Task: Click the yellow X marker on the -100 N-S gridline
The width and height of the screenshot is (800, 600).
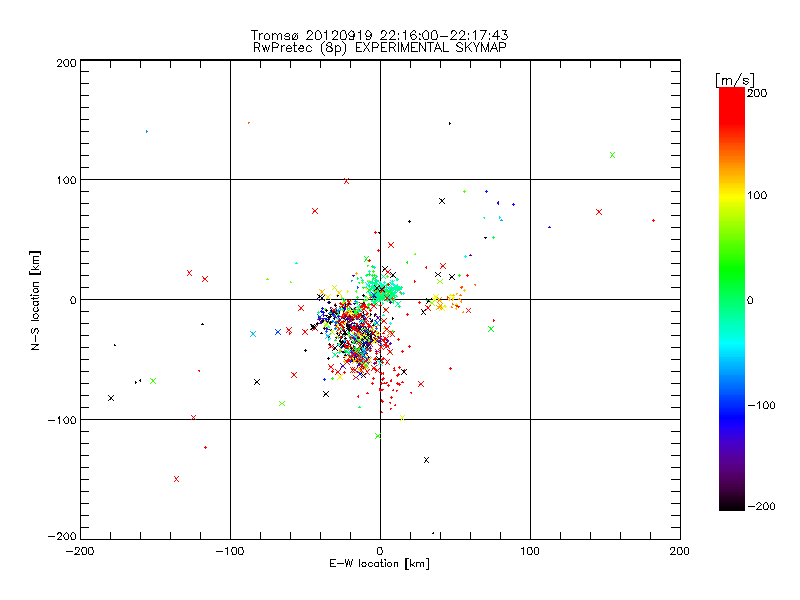Action: 402,418
